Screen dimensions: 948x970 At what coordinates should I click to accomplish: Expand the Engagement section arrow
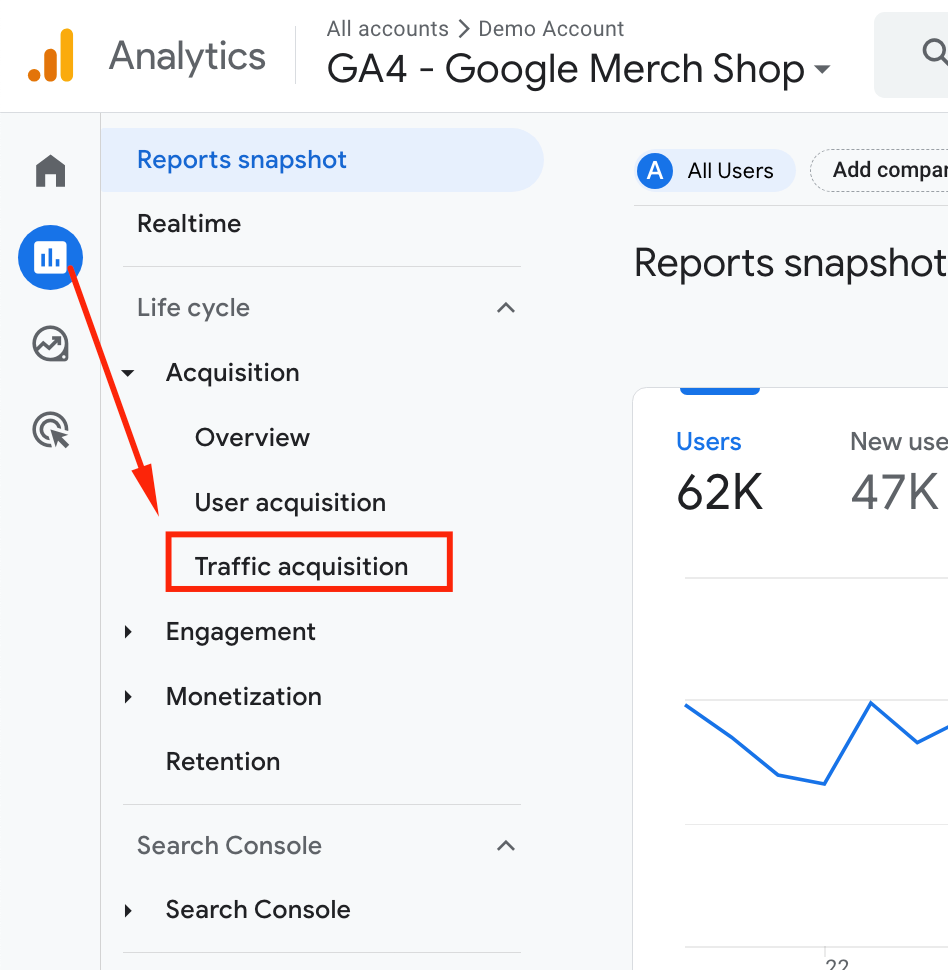click(x=128, y=632)
